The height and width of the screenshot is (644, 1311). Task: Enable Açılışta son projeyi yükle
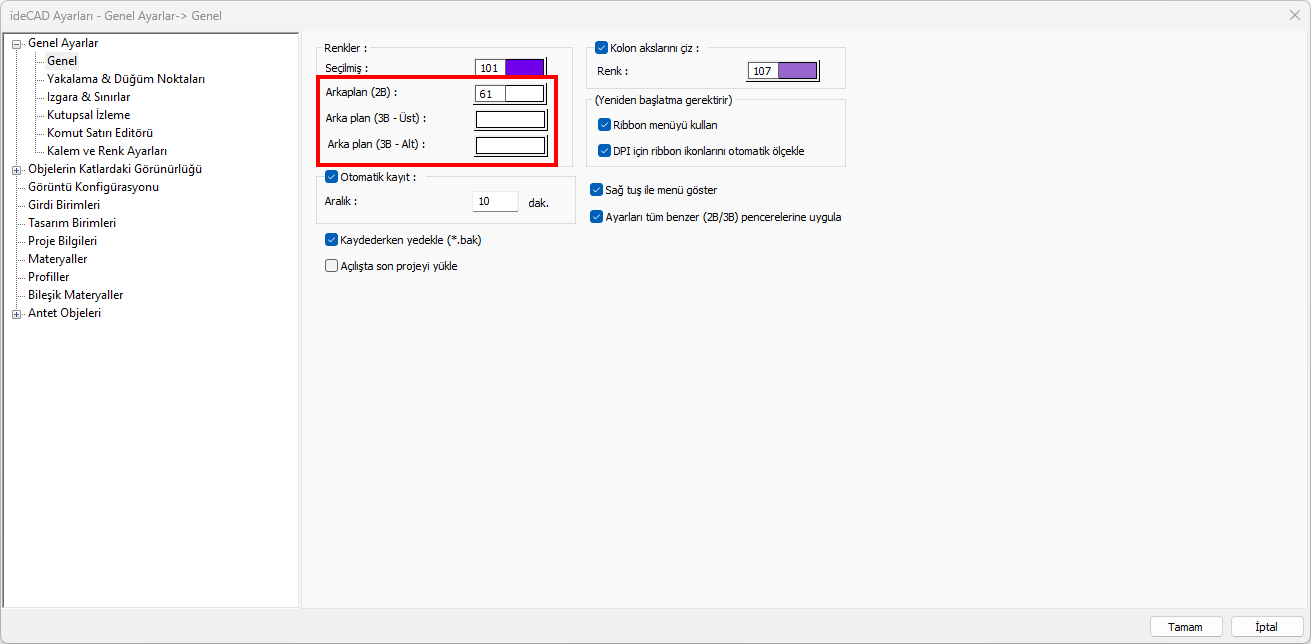(x=332, y=266)
